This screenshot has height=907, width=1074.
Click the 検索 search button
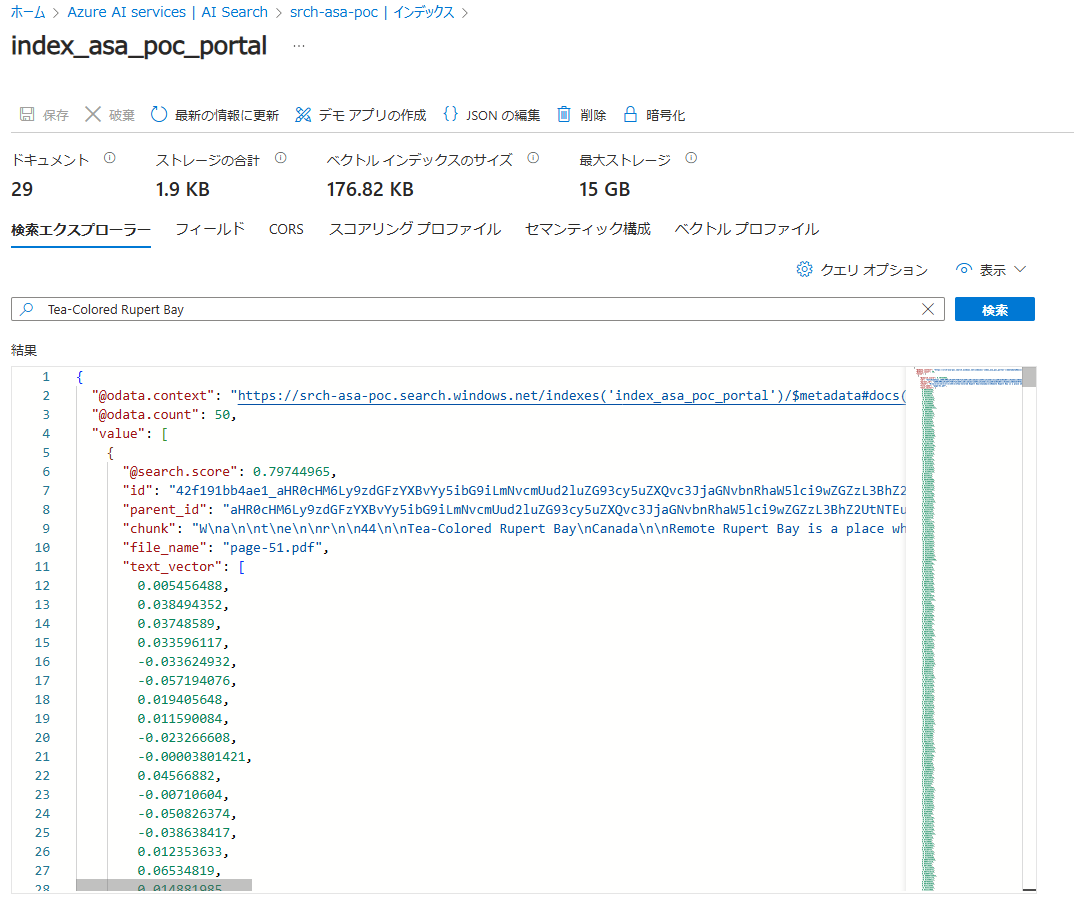pyautogui.click(x=994, y=308)
